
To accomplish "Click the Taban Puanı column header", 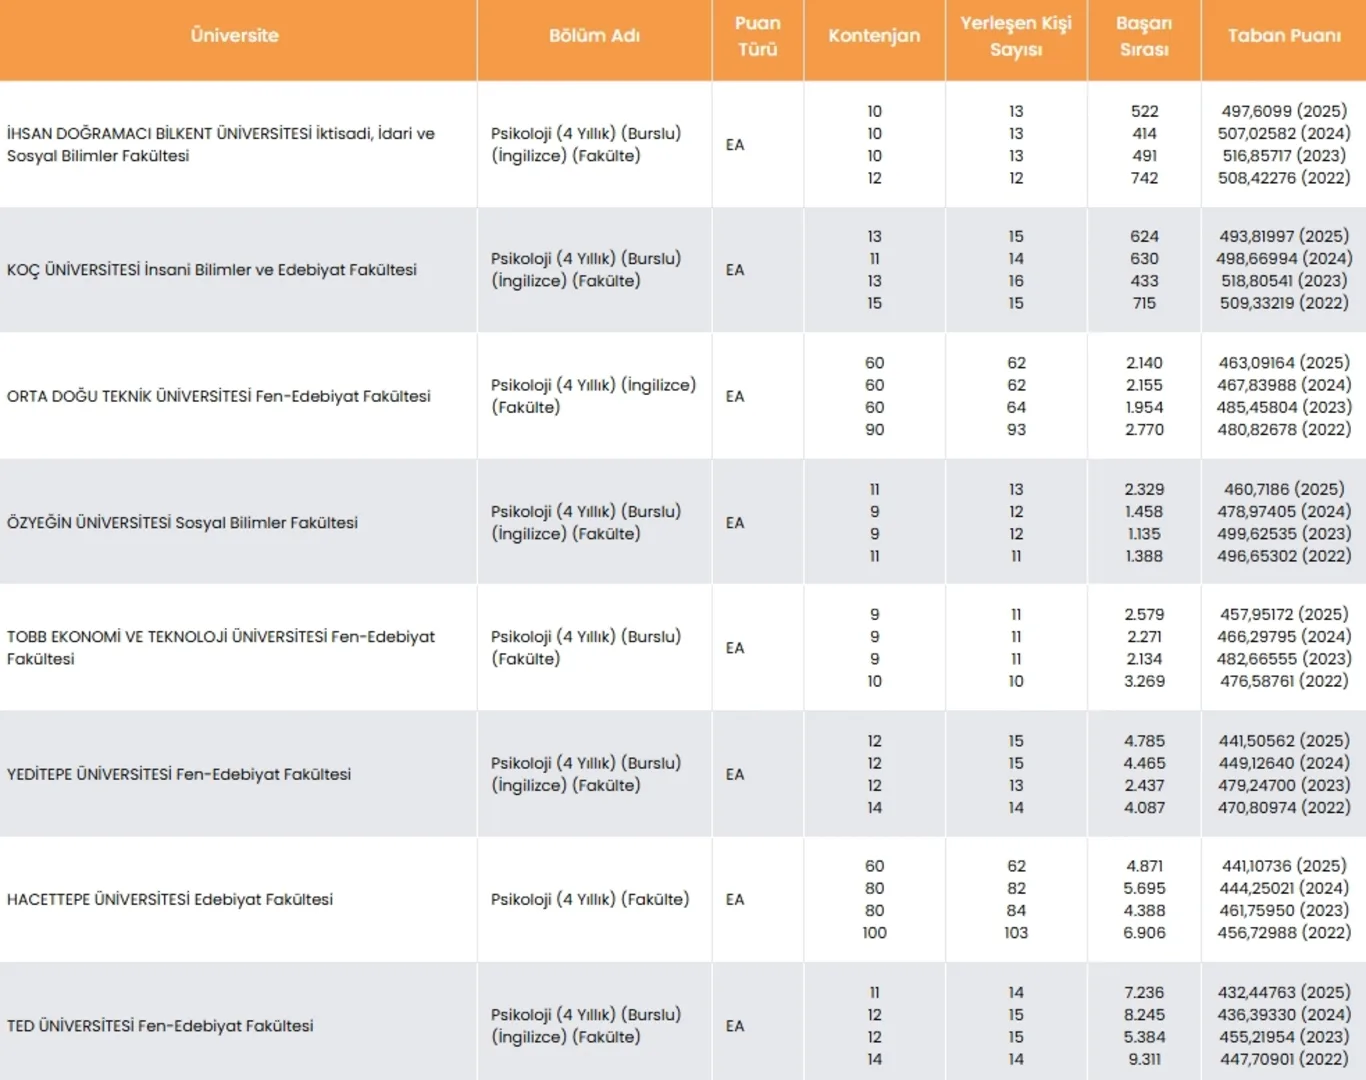I will coord(1284,35).
